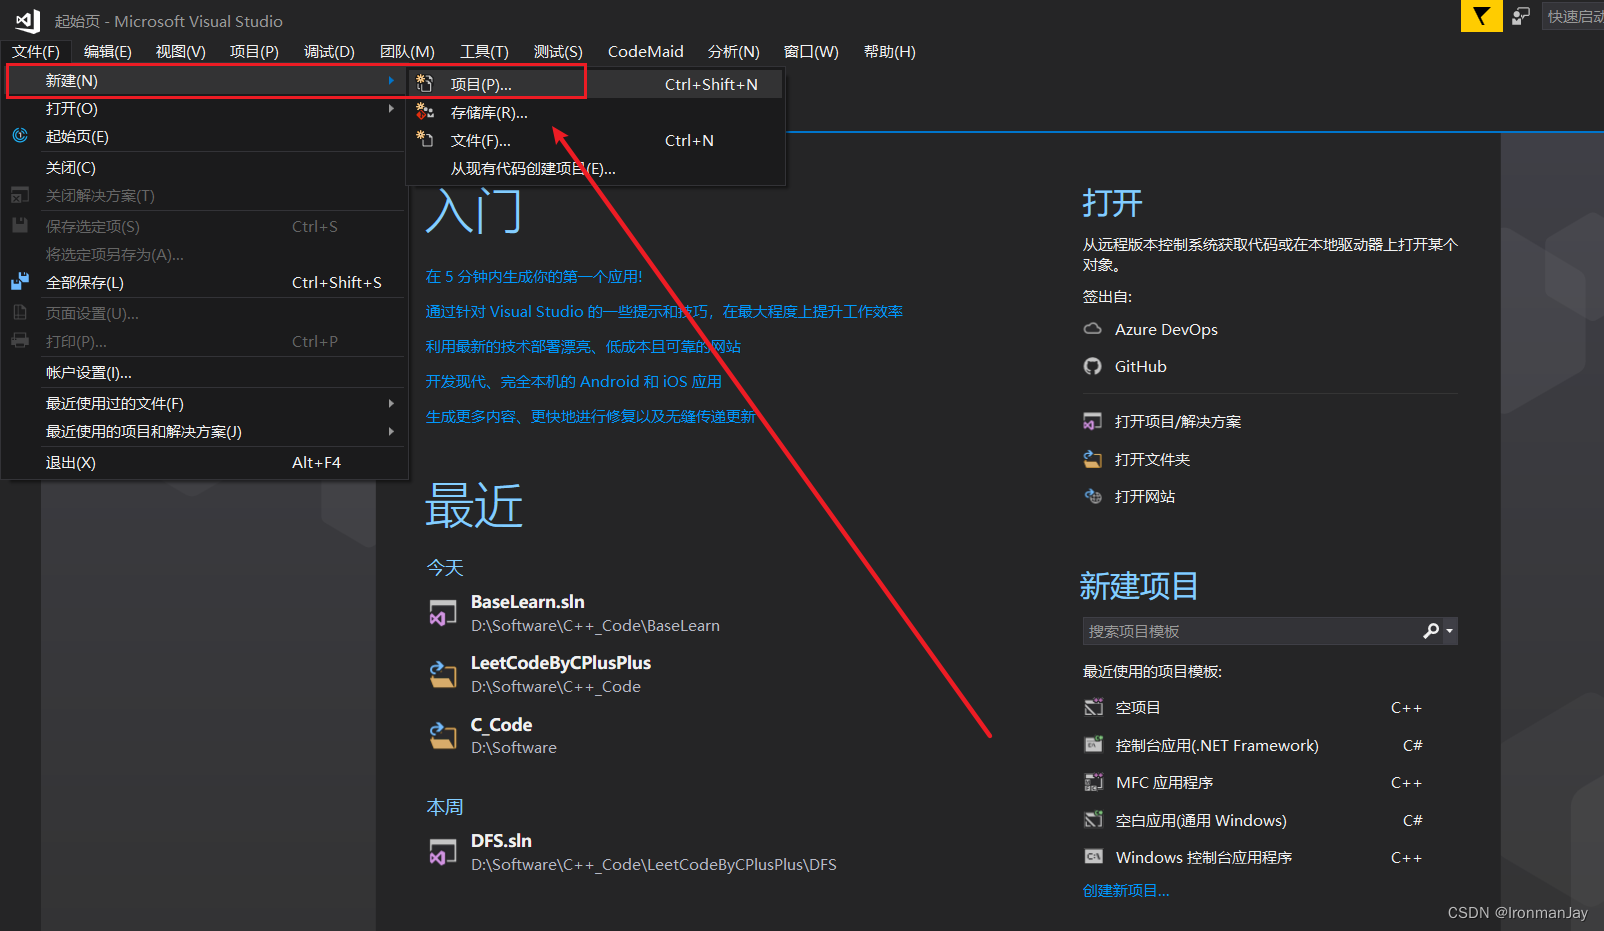Click the open project/solution icon

coord(1093,422)
